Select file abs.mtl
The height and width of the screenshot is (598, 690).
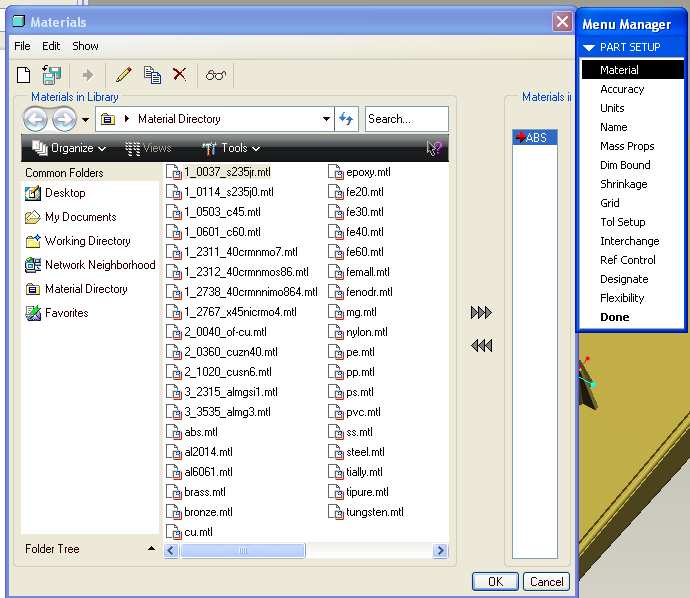[192, 432]
